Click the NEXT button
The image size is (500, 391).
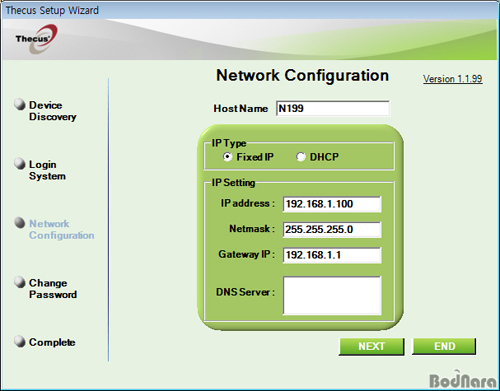coord(372,346)
